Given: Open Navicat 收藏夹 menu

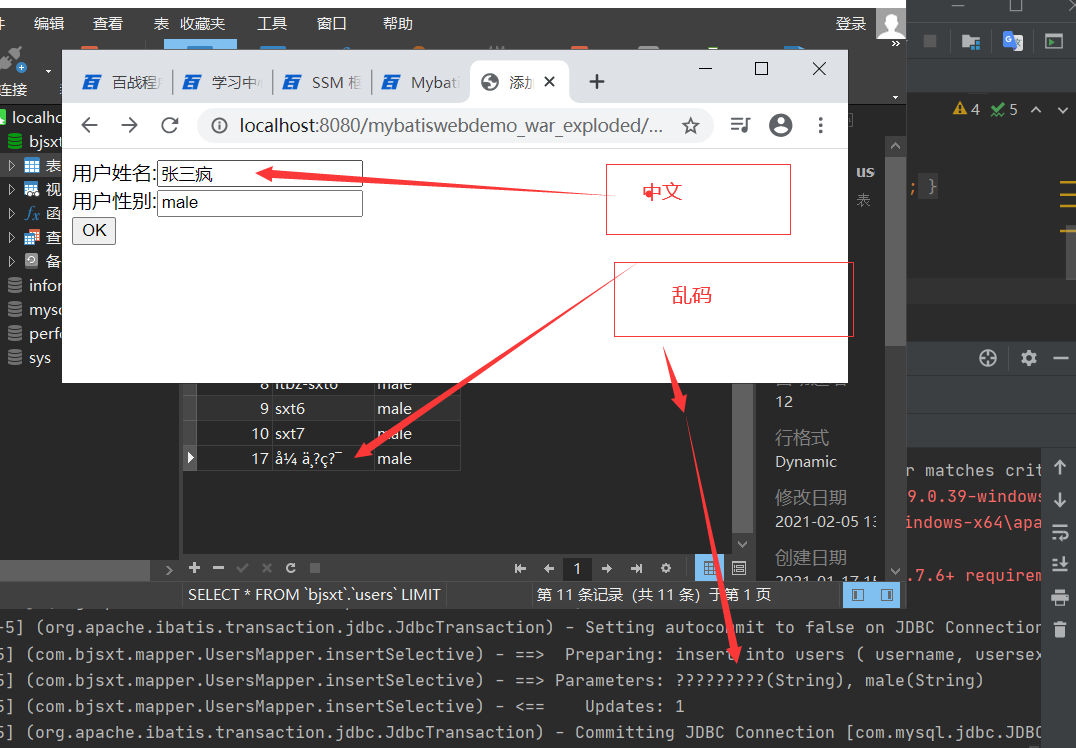Looking at the screenshot, I should [202, 23].
